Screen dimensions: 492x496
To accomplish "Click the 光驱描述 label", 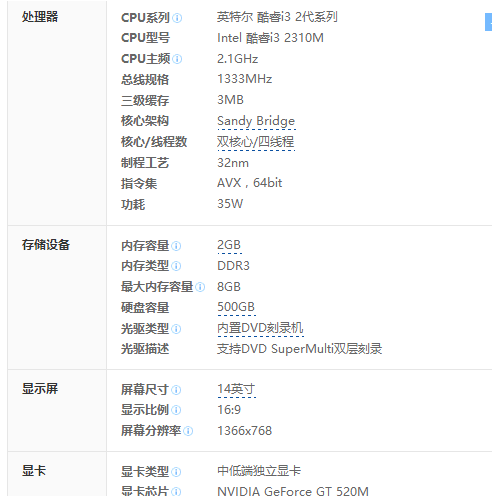I will point(145,349).
